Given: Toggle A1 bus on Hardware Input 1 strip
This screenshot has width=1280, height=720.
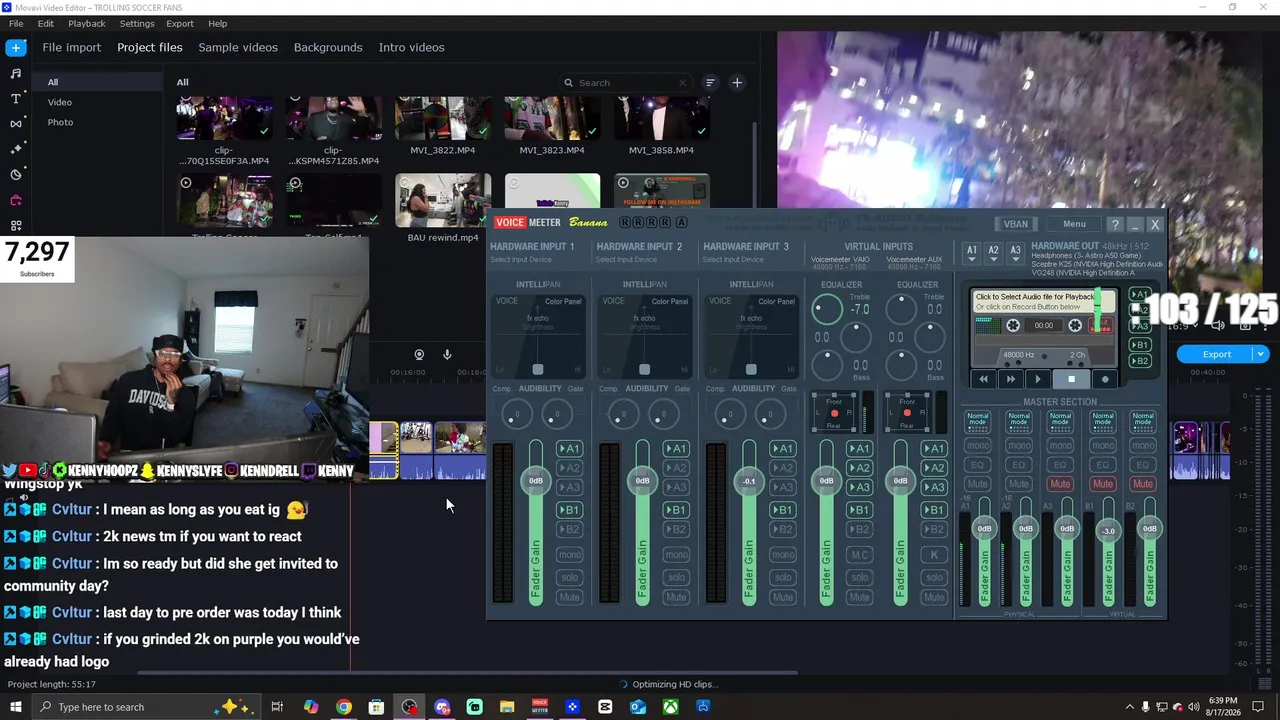Looking at the screenshot, I should tap(569, 449).
